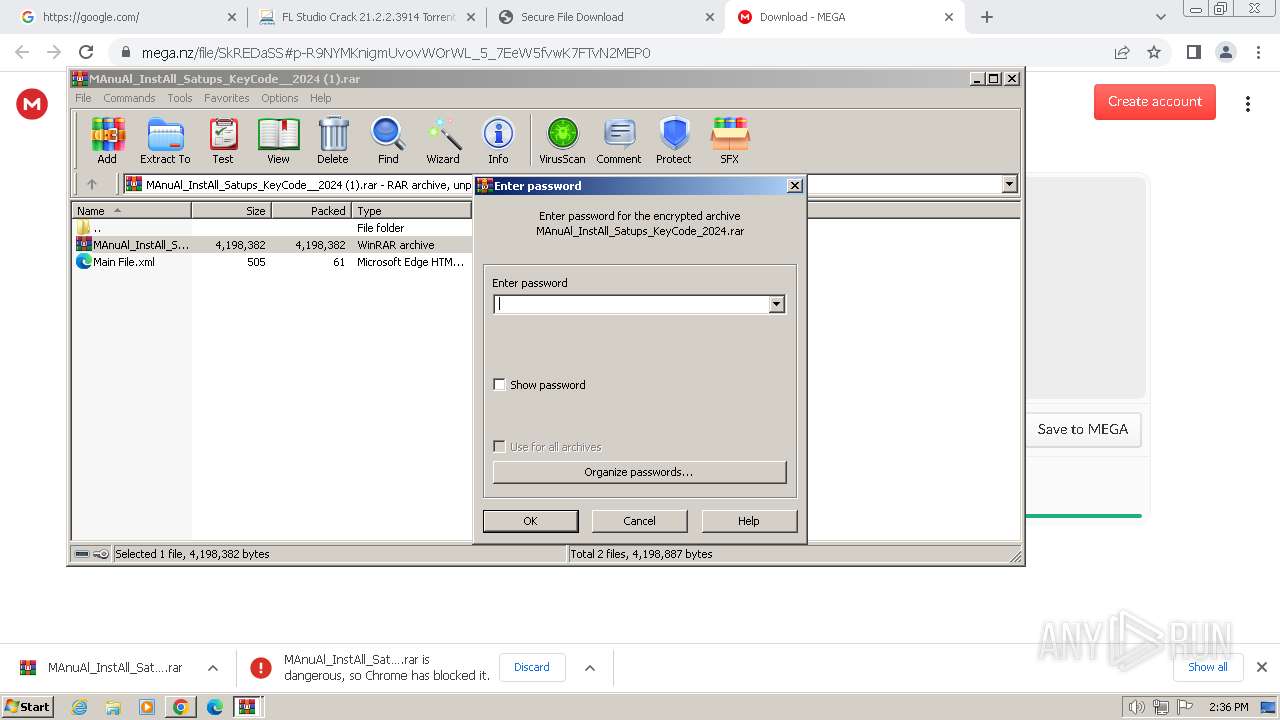Expand the WinRAR address path dropdown
This screenshot has width=1280, height=720.
point(1009,184)
